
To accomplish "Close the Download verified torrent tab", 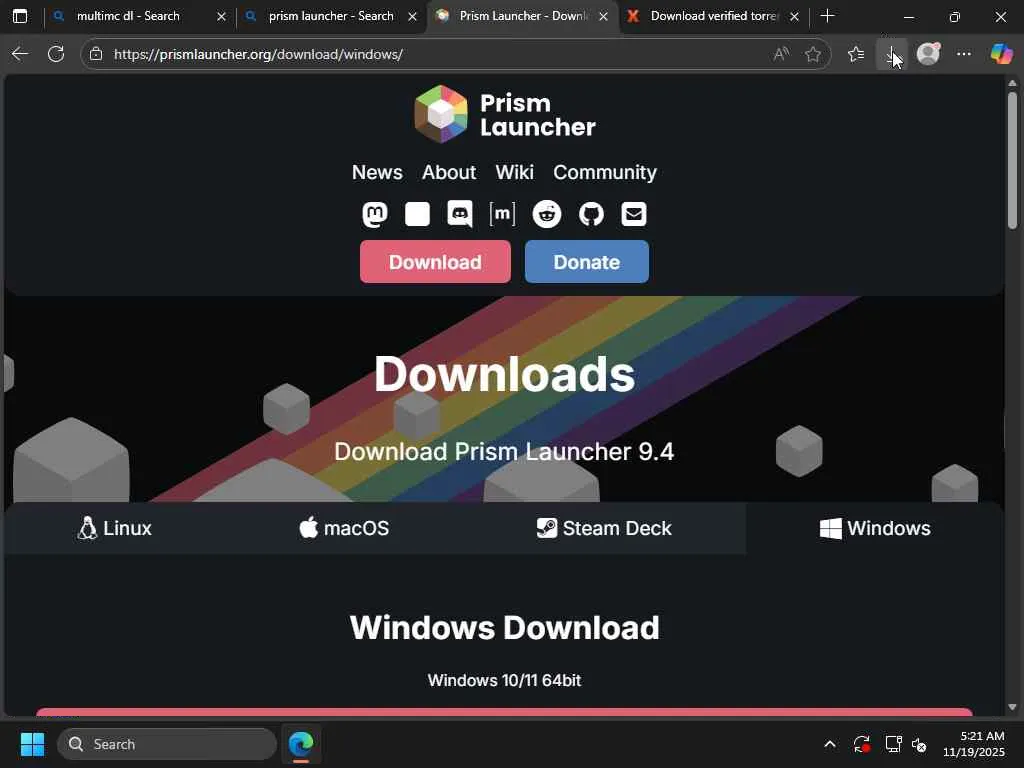I will (795, 16).
